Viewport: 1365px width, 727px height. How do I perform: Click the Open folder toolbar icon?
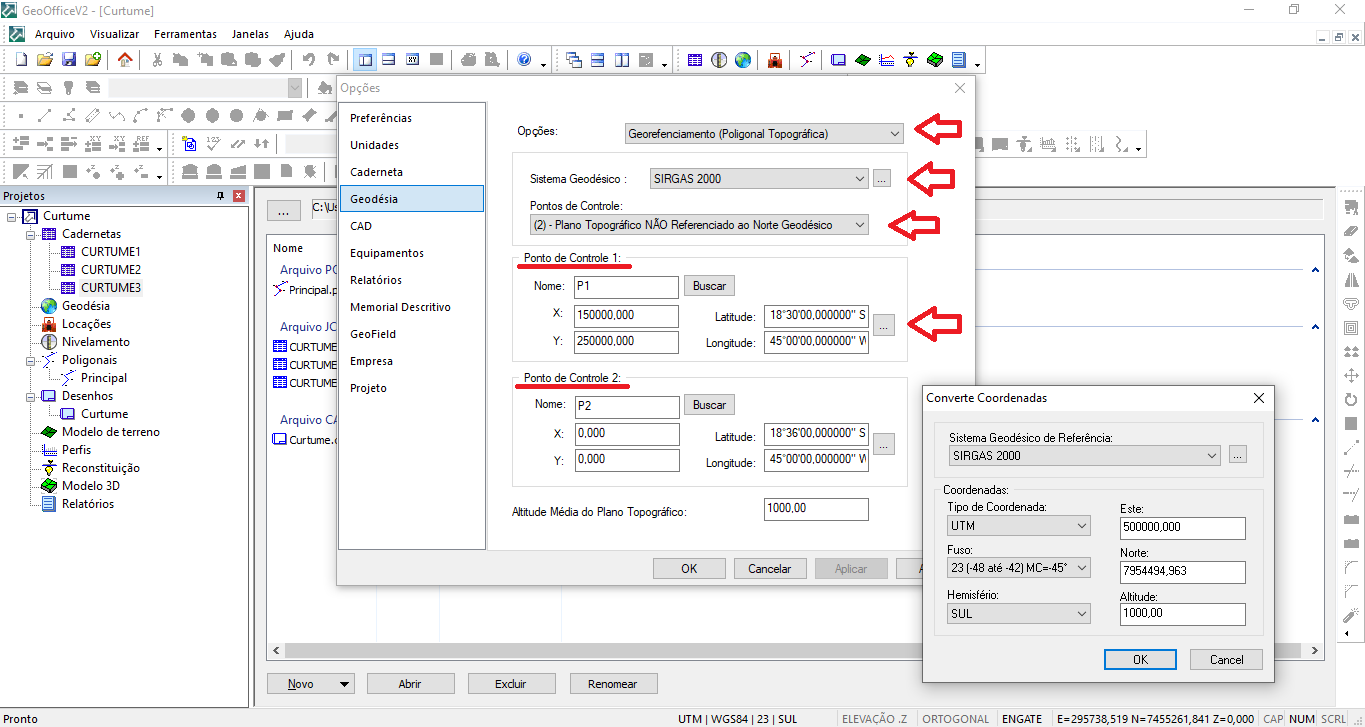(45, 60)
